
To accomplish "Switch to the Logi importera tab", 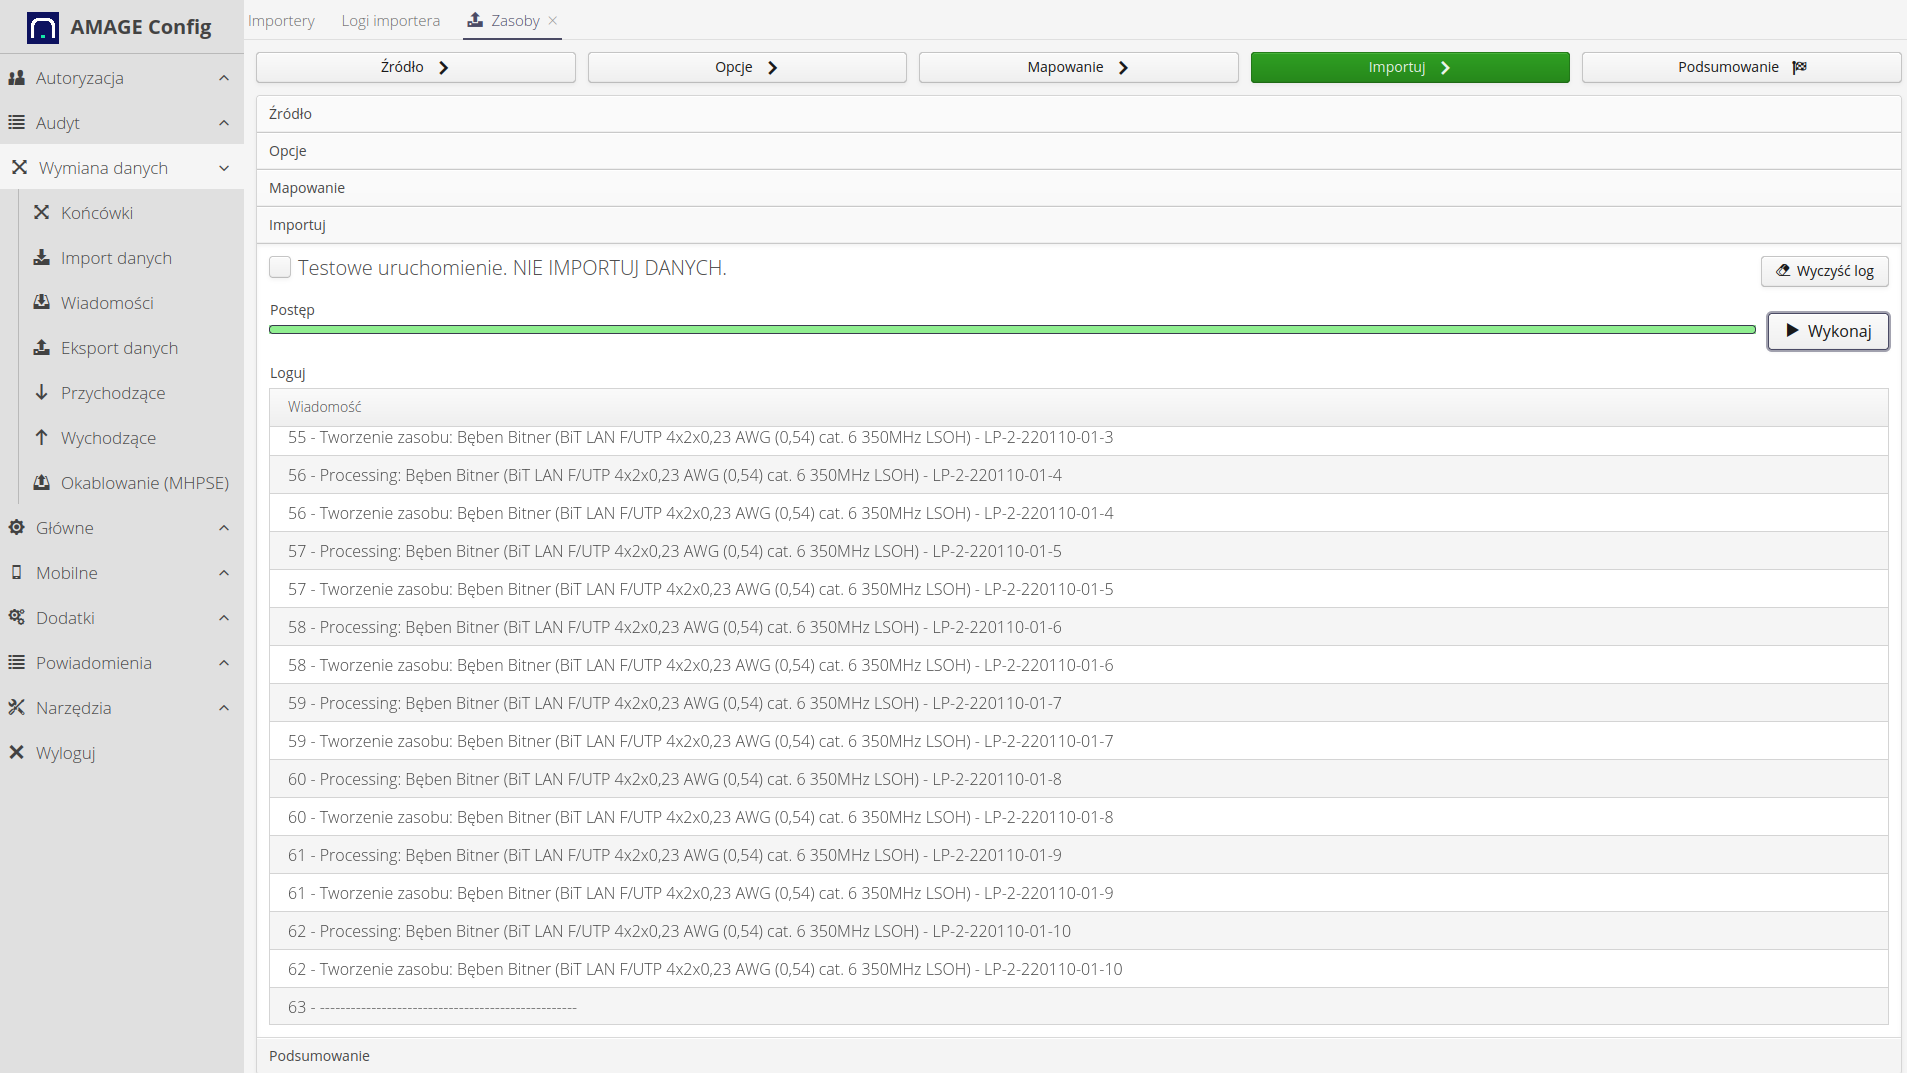I will pyautogui.click(x=390, y=21).
